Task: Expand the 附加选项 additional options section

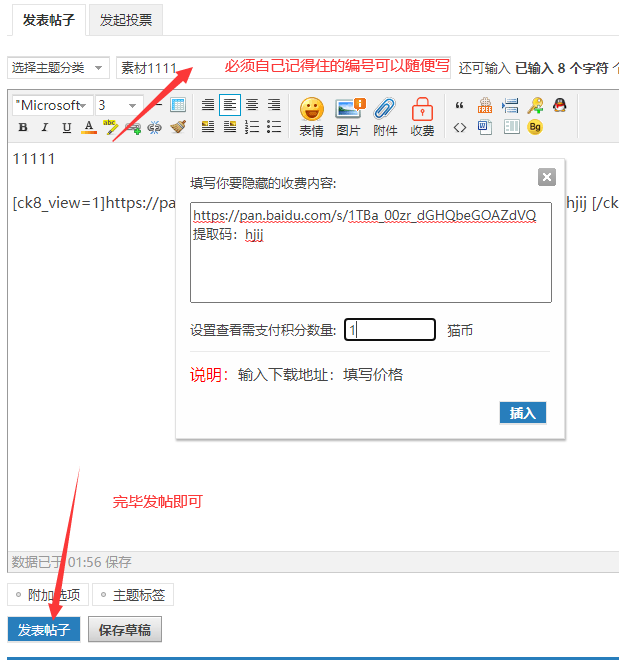Action: coord(47,595)
